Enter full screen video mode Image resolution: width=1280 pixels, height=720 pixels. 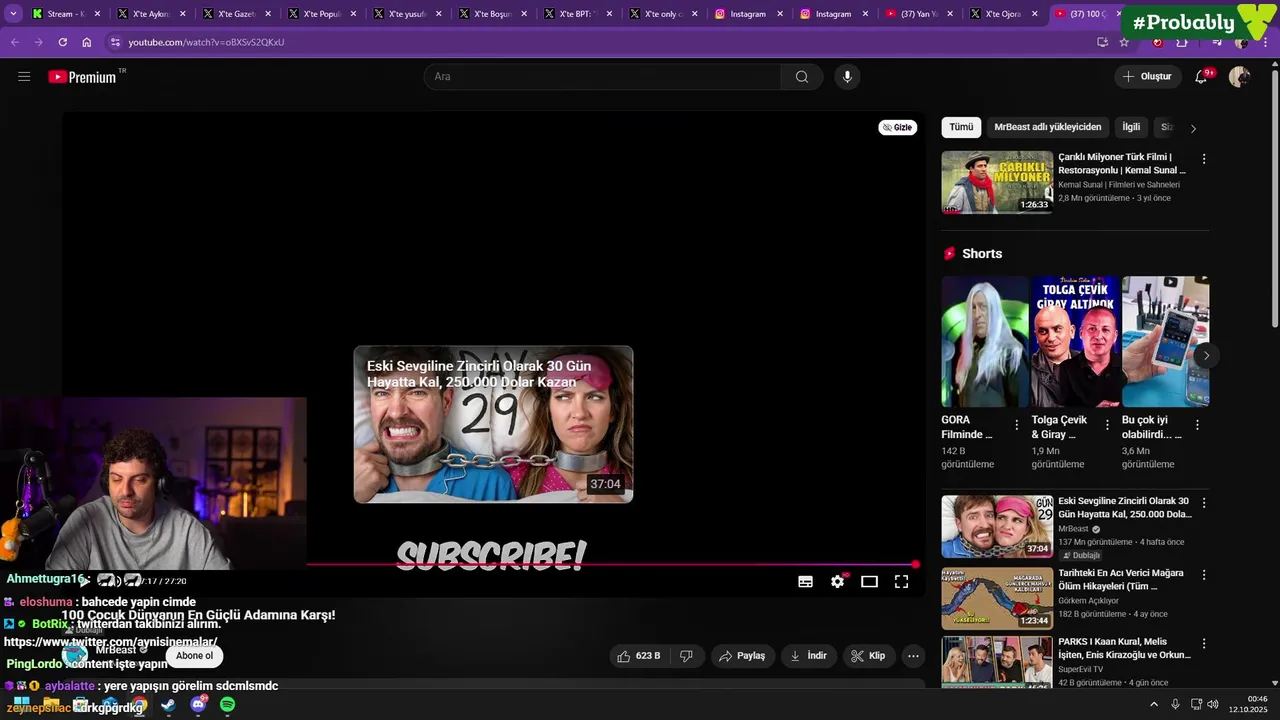(901, 582)
